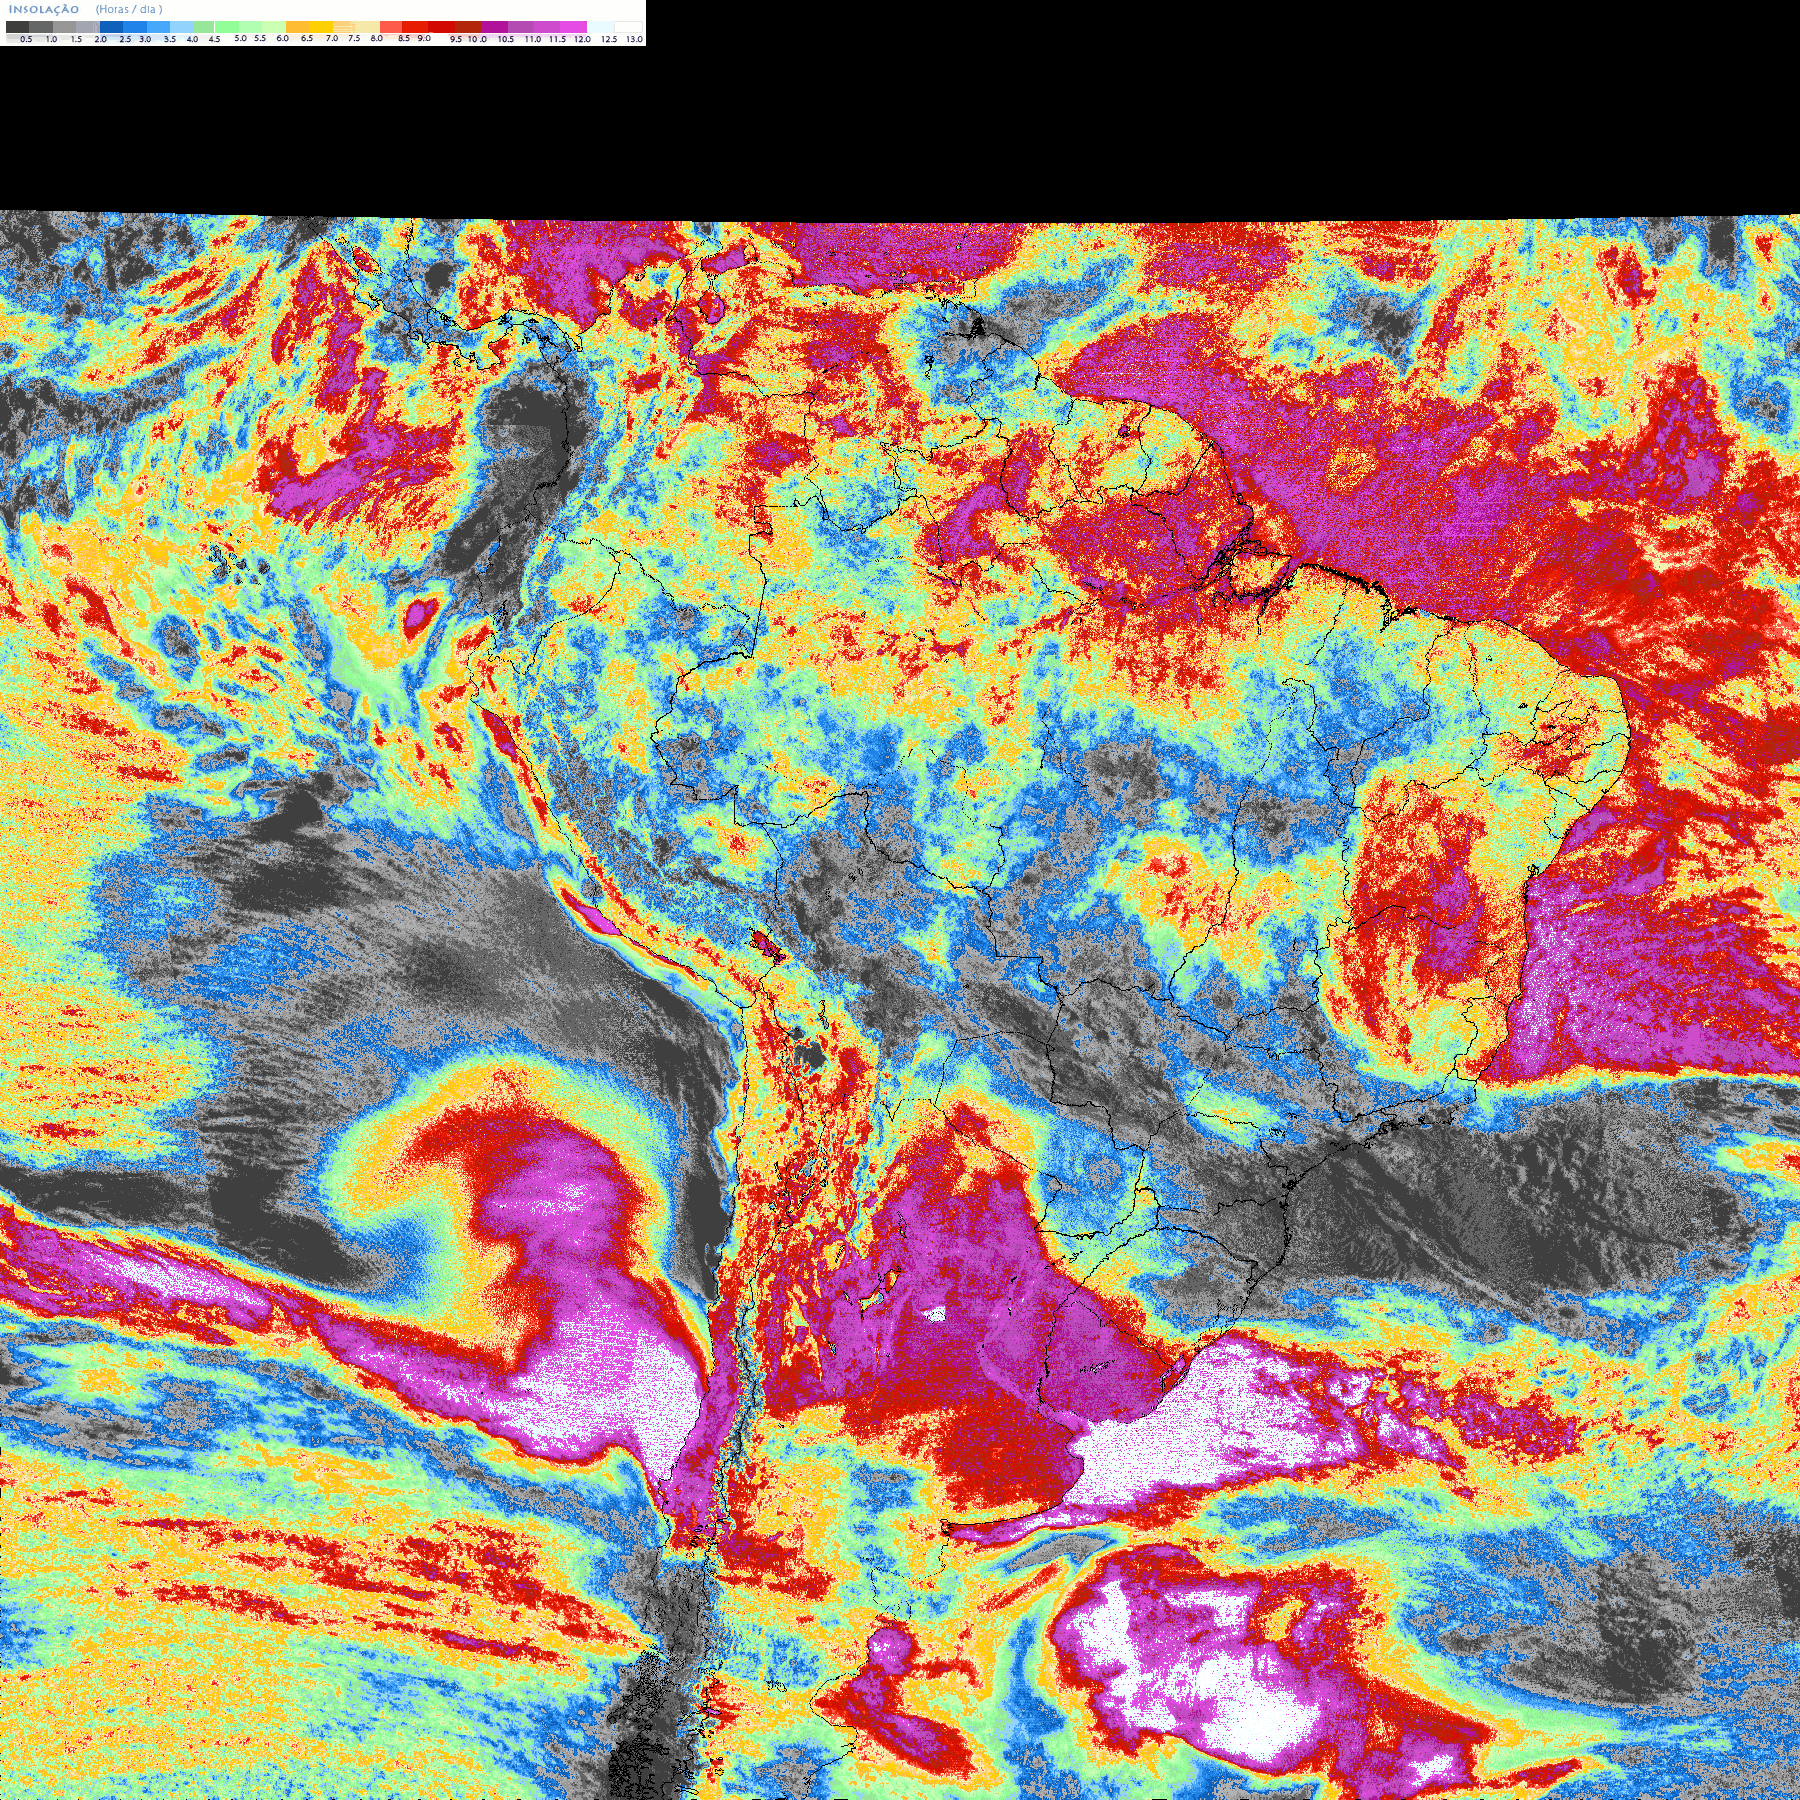Screen dimensions: 1800x1800
Task: Select the darkest gray swatch at legend start
Action: click(17, 27)
